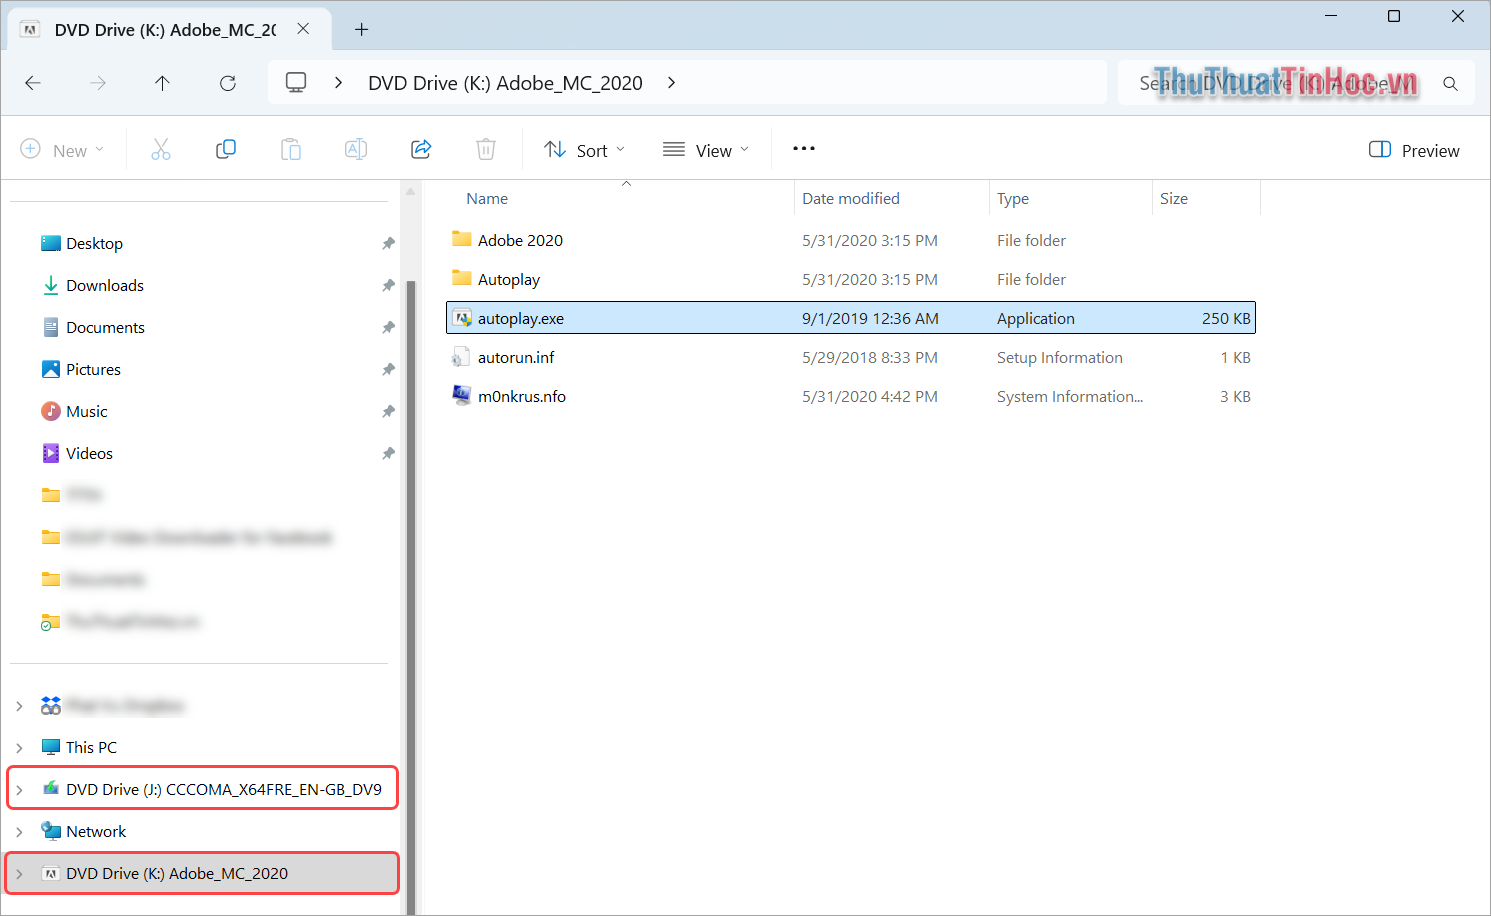Select the autoplay.exe file
The height and width of the screenshot is (916, 1491).
click(850, 318)
